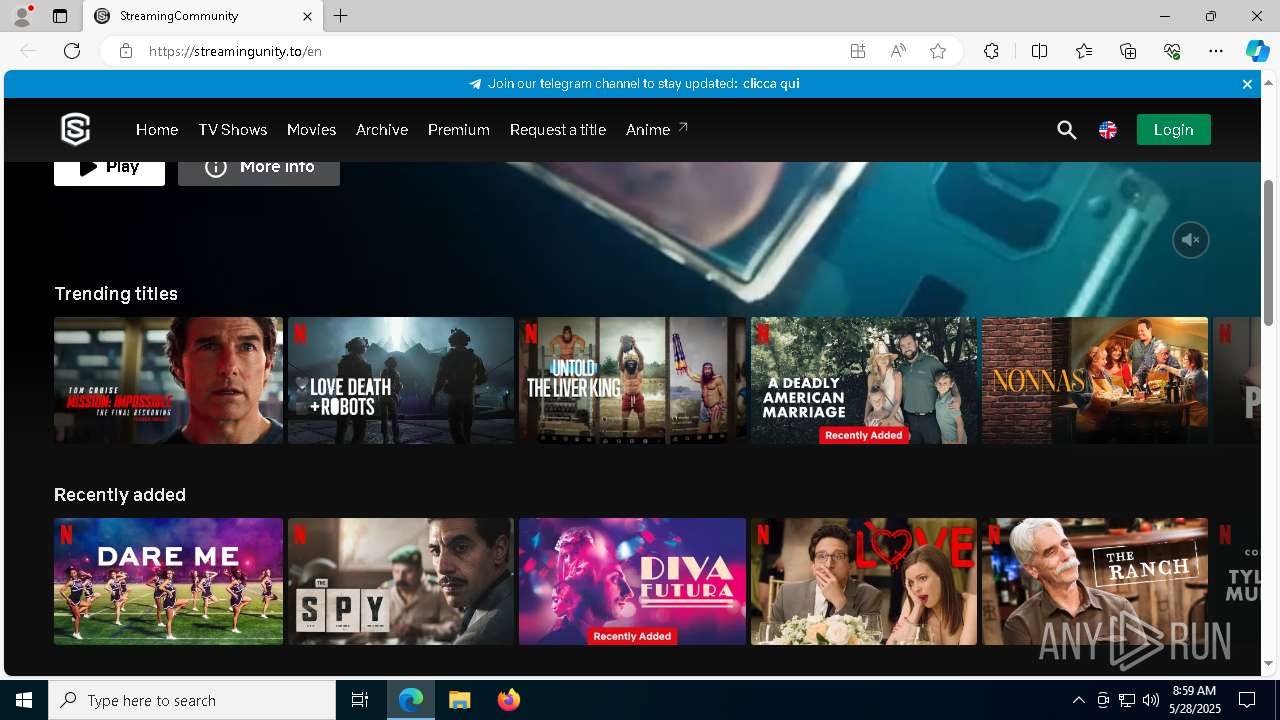
Task: Open the Nonnas movie thumbnail
Action: (1095, 380)
